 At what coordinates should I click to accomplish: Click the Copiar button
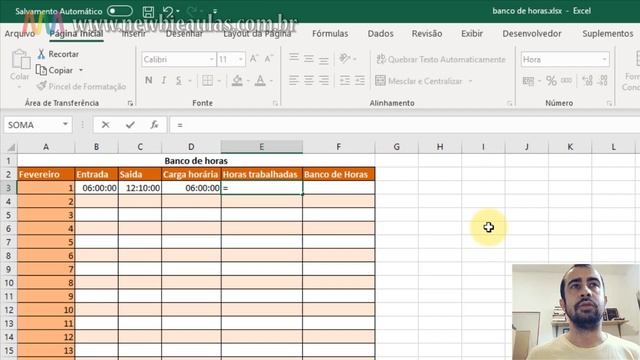55,70
